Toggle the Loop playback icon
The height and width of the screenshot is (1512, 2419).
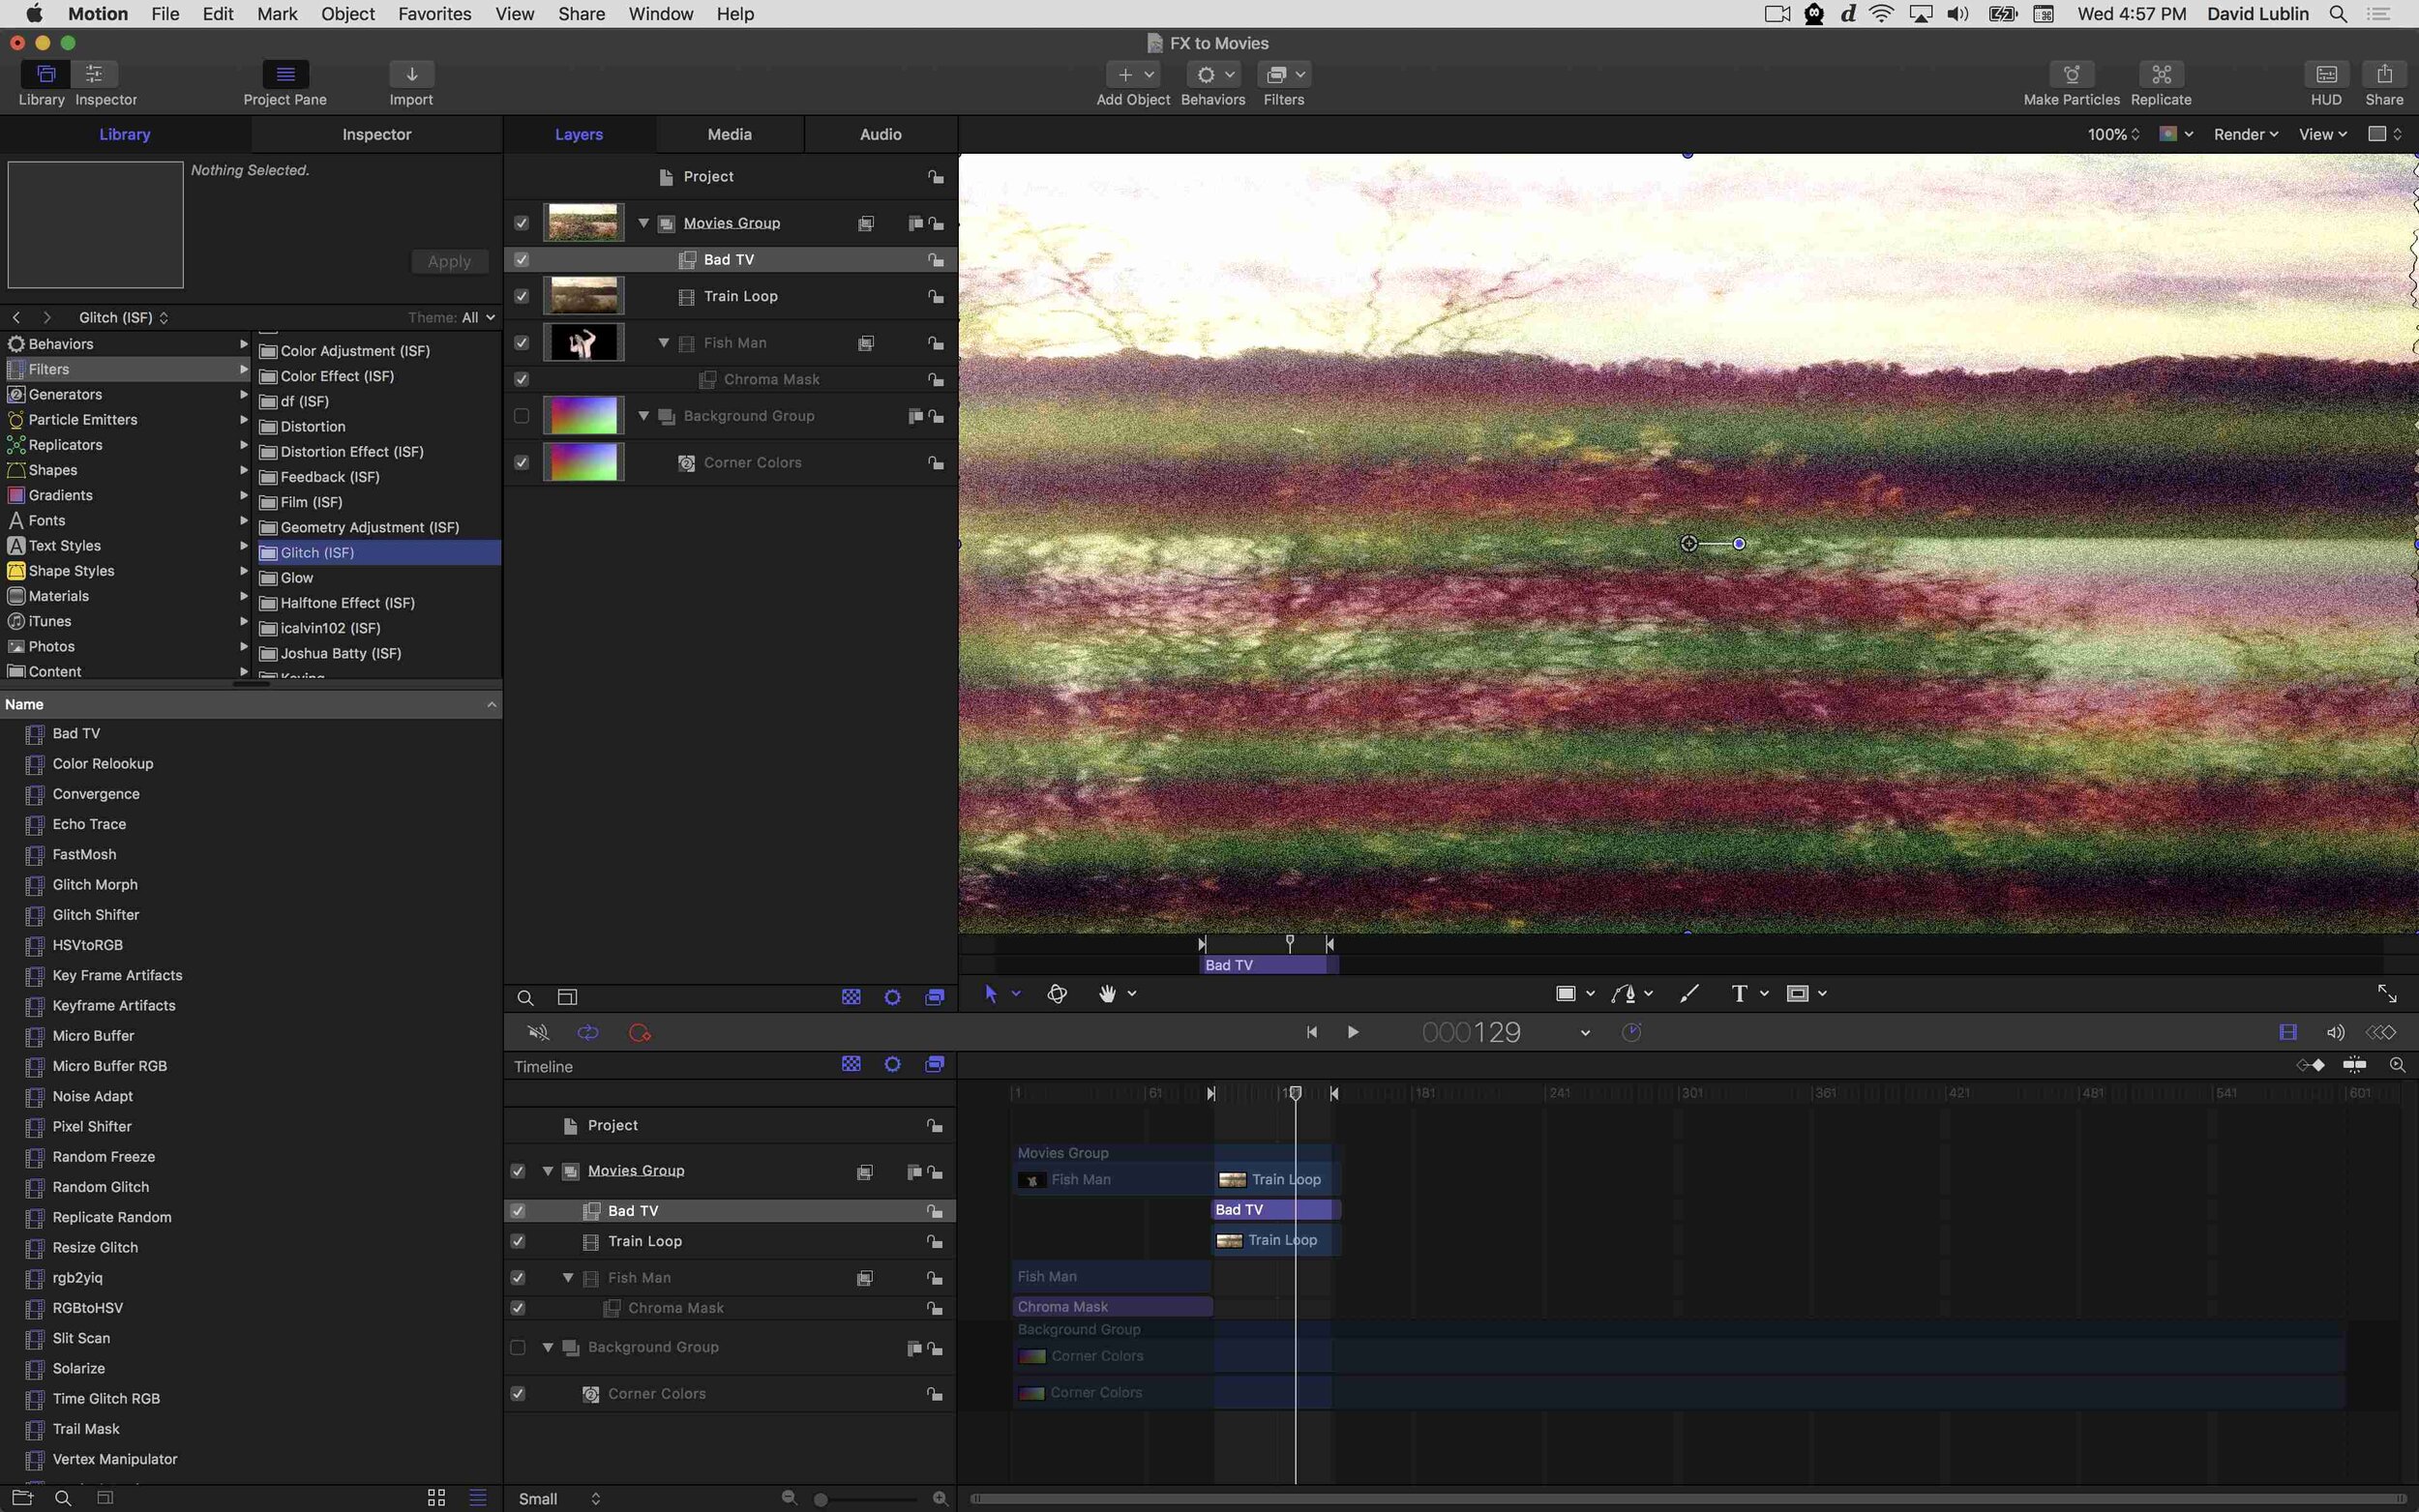pyautogui.click(x=588, y=1032)
